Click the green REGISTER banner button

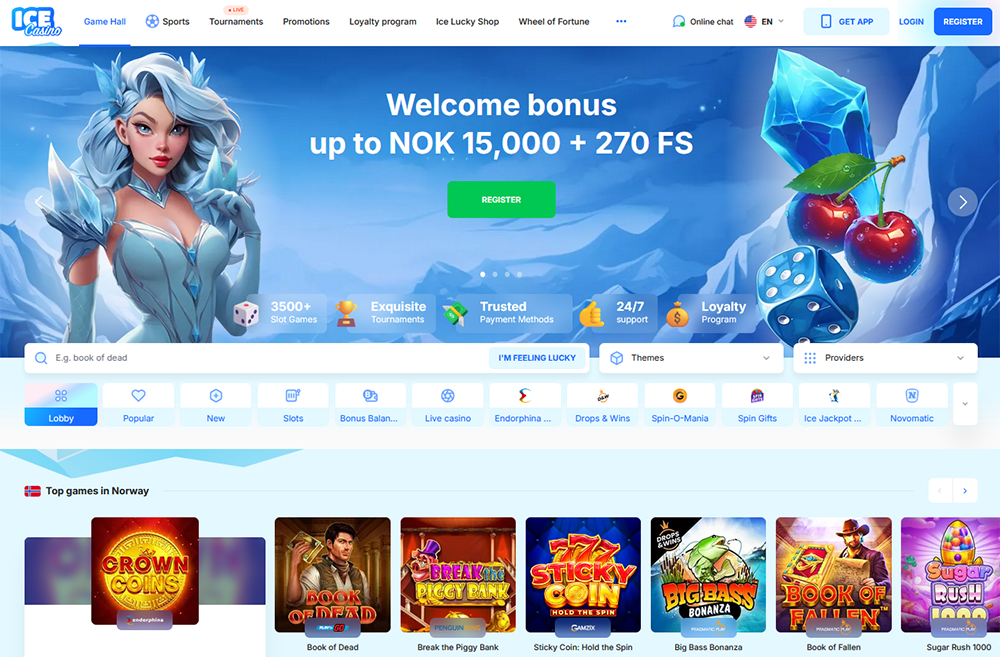coord(501,200)
